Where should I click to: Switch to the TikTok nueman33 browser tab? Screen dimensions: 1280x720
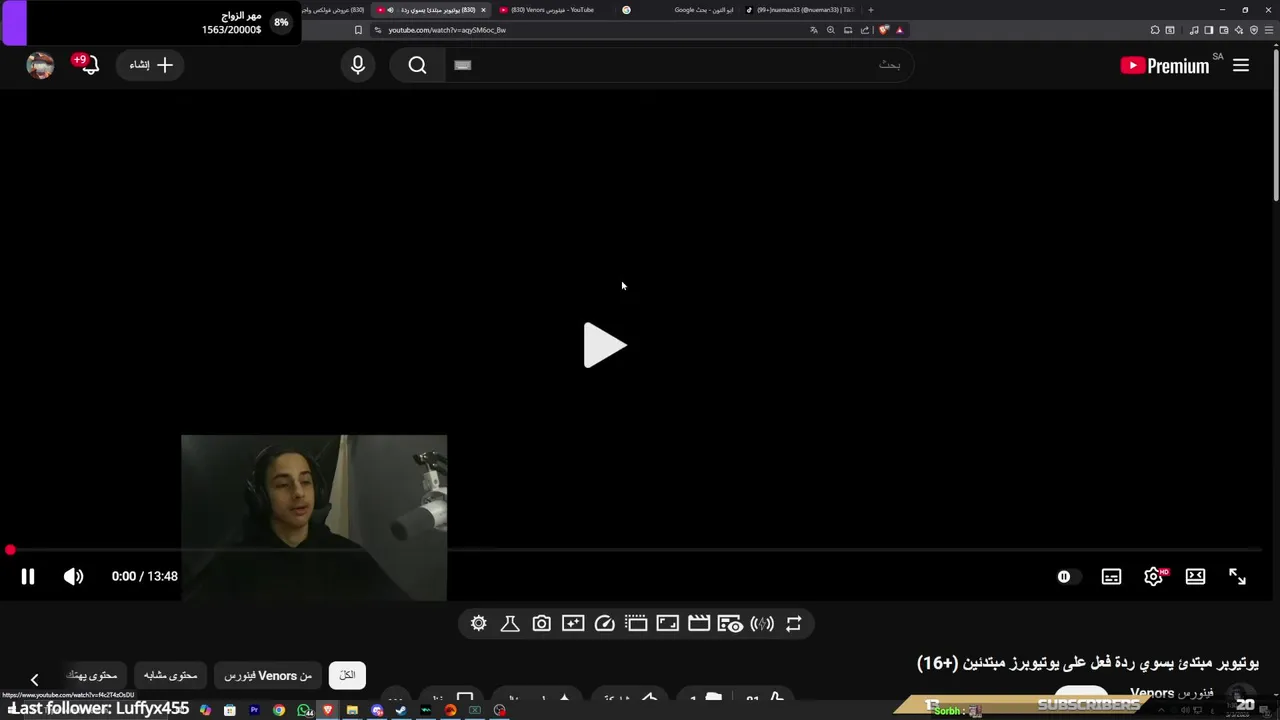pyautogui.click(x=800, y=10)
